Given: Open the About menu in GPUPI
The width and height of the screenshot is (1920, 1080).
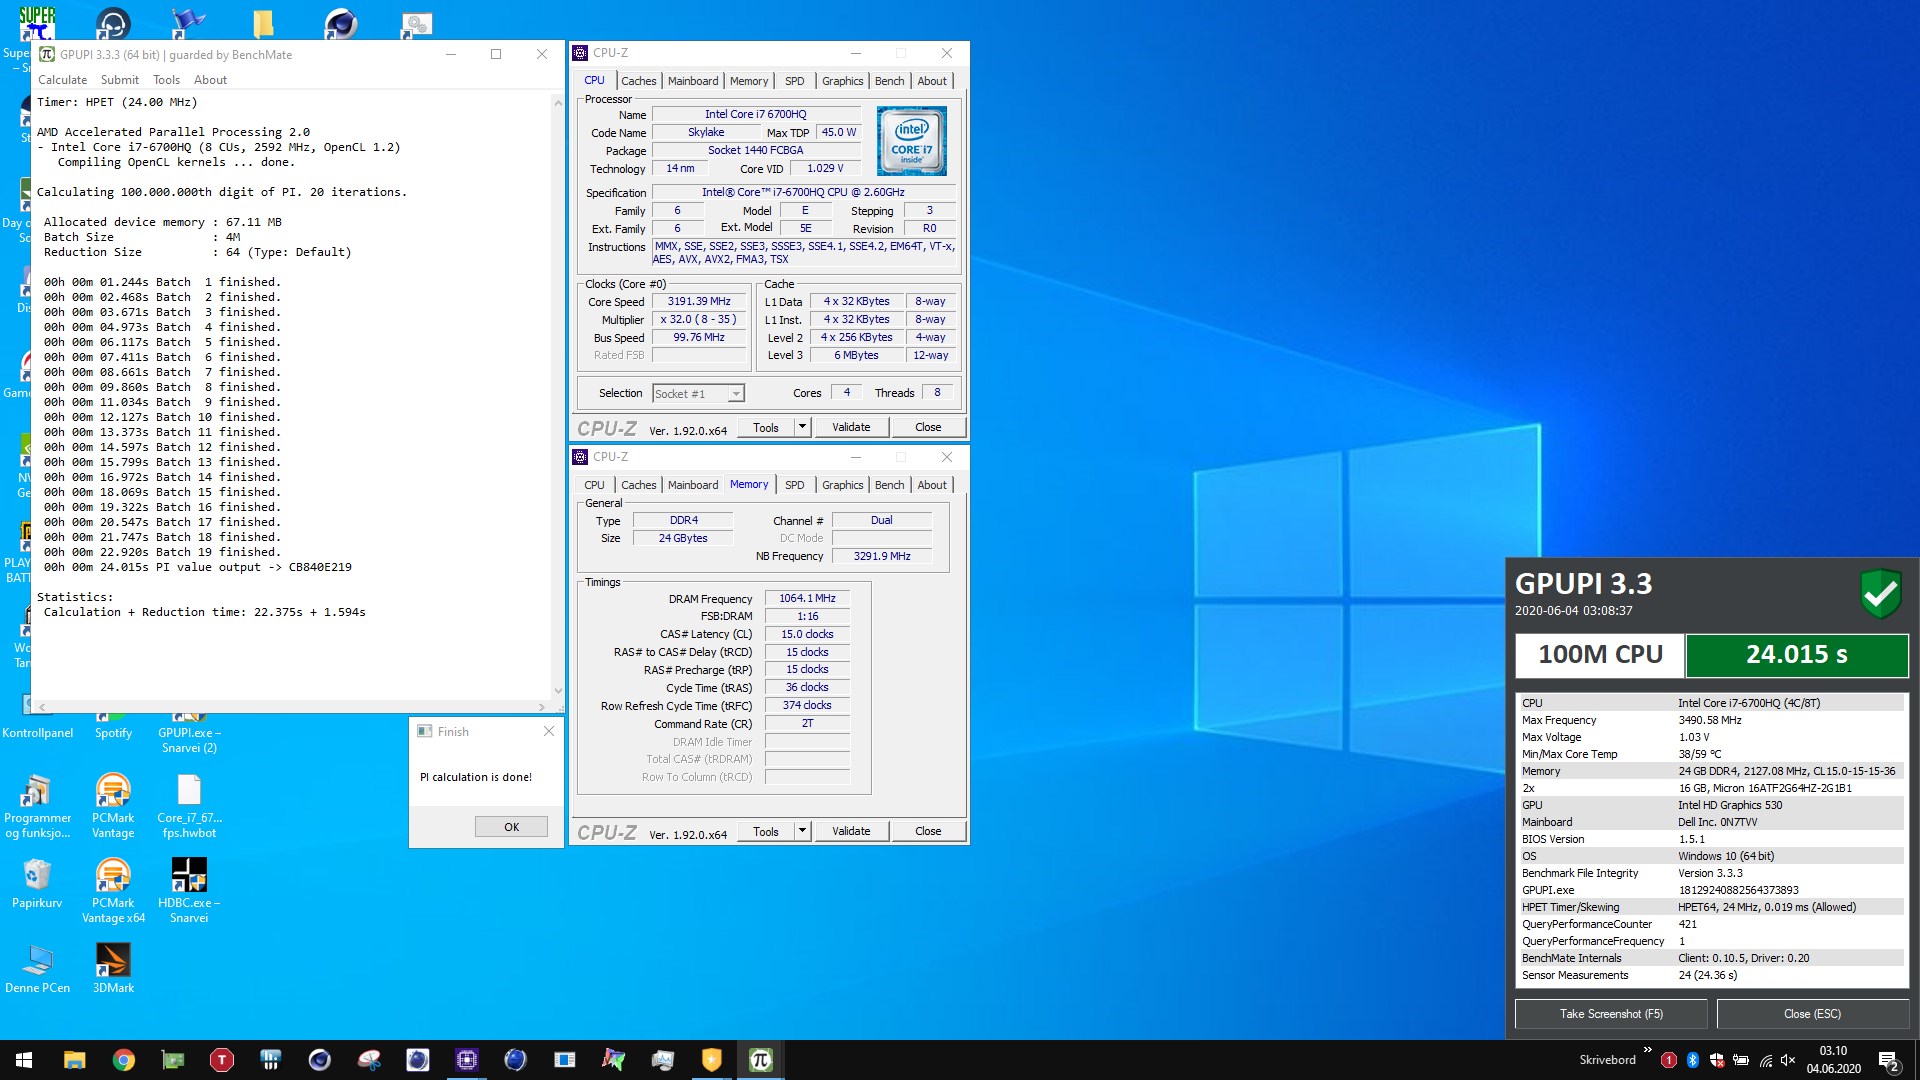Looking at the screenshot, I should 210,80.
